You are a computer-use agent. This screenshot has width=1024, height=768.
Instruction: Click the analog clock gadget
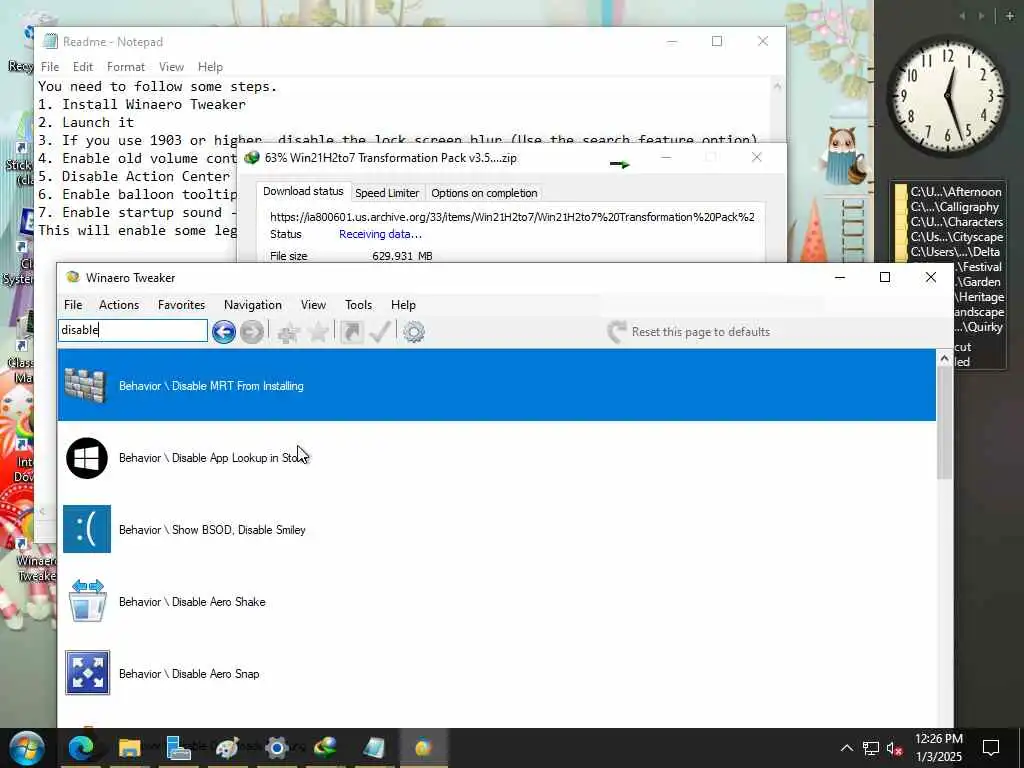coord(948,97)
